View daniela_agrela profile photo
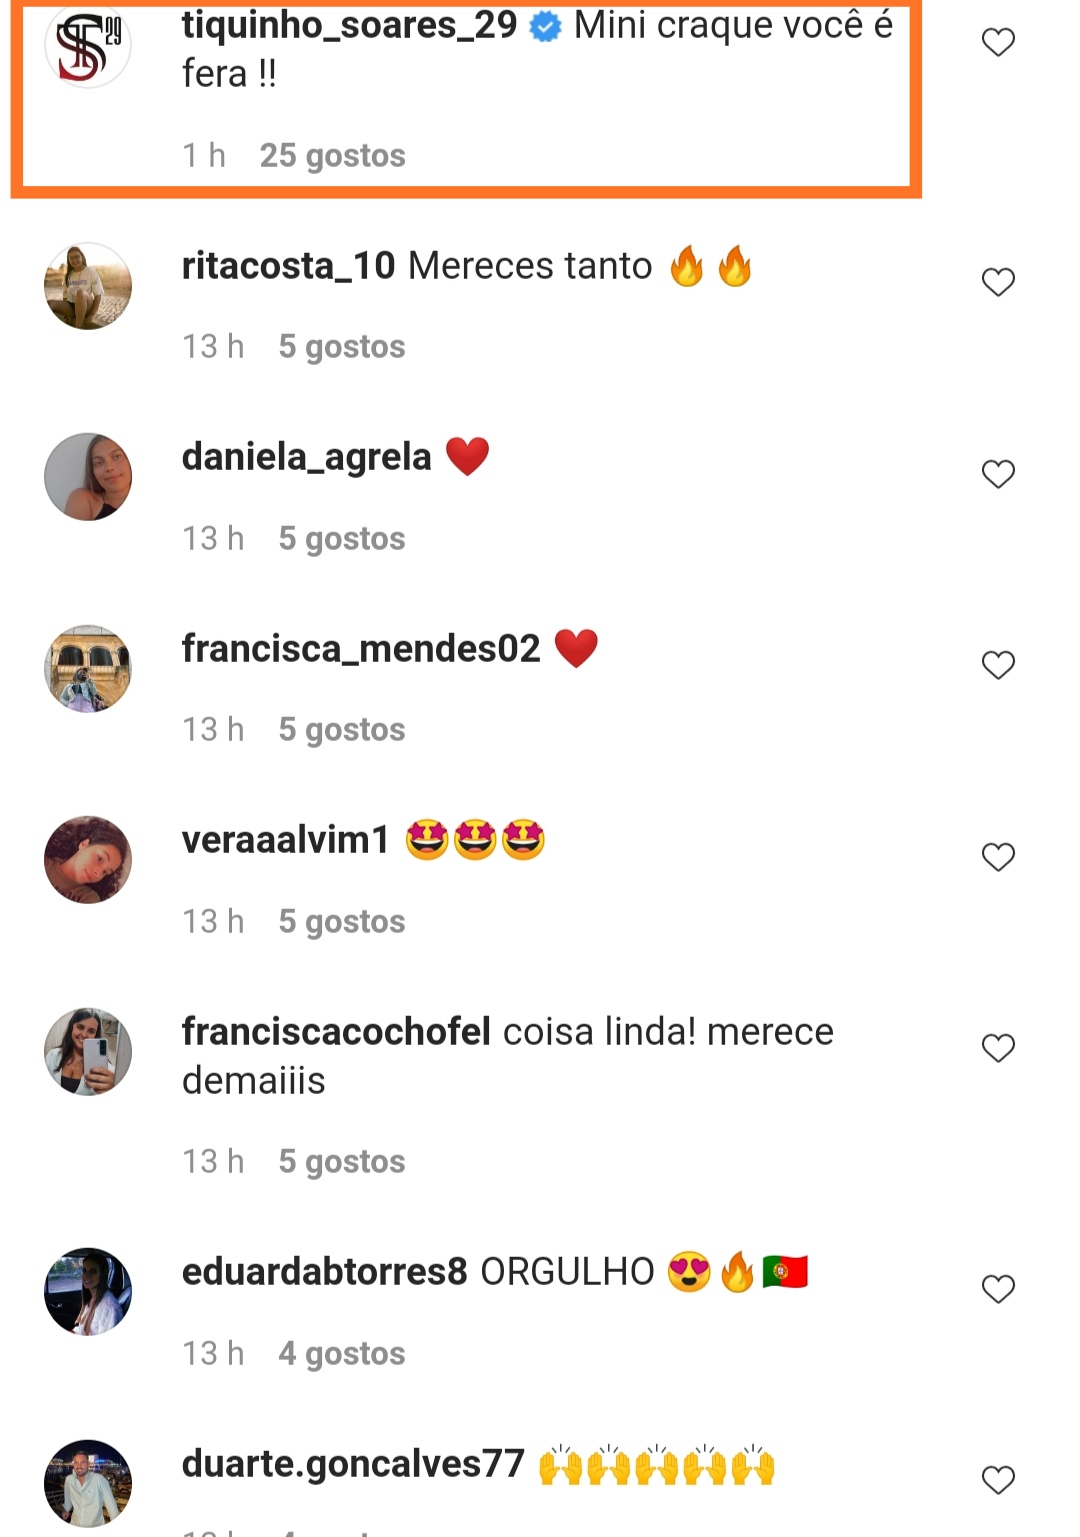 pyautogui.click(x=88, y=477)
